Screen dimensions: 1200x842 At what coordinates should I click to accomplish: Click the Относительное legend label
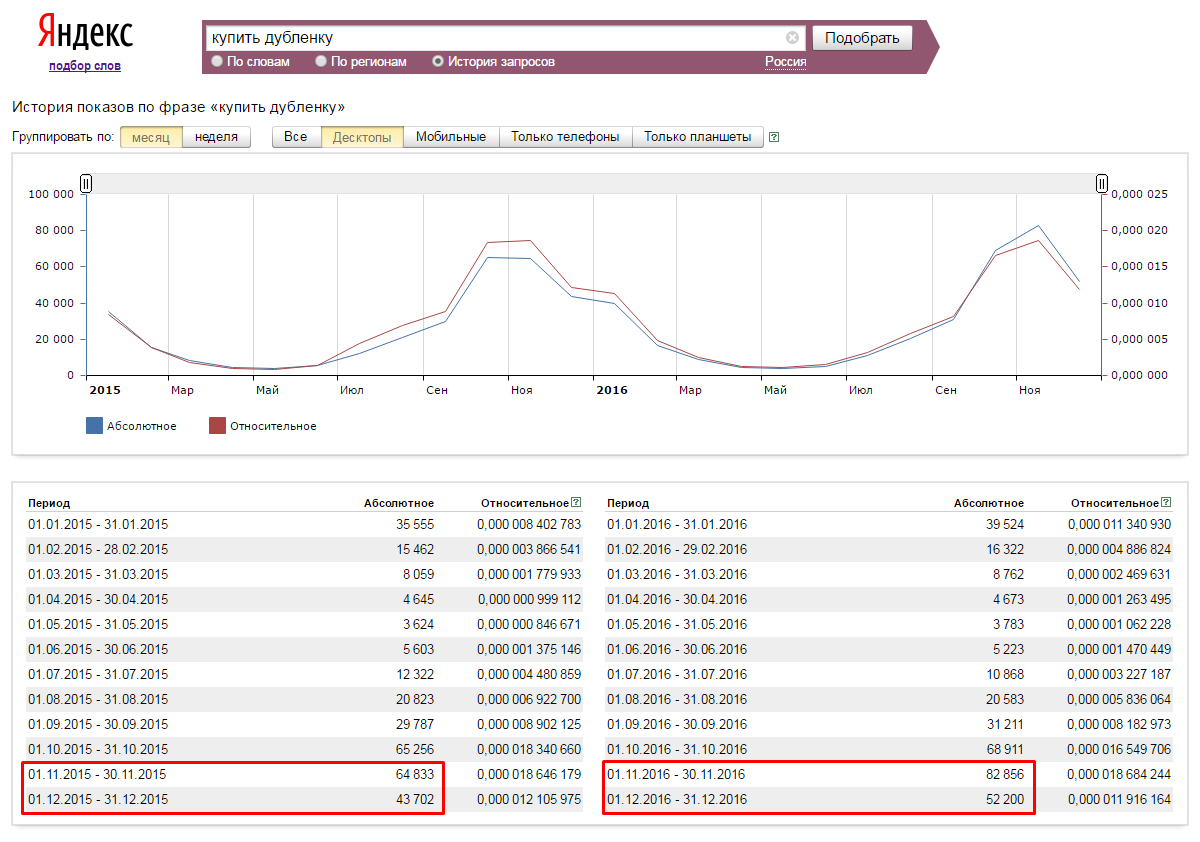273,426
